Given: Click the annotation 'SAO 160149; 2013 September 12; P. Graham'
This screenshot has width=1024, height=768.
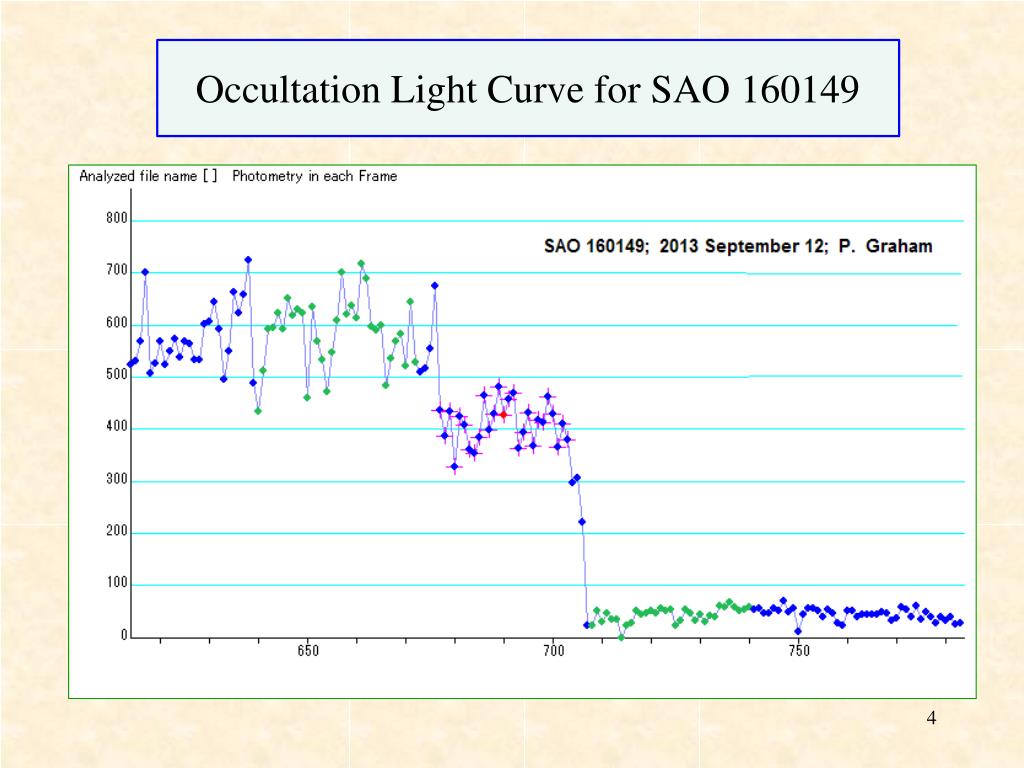Looking at the screenshot, I should coord(738,246).
